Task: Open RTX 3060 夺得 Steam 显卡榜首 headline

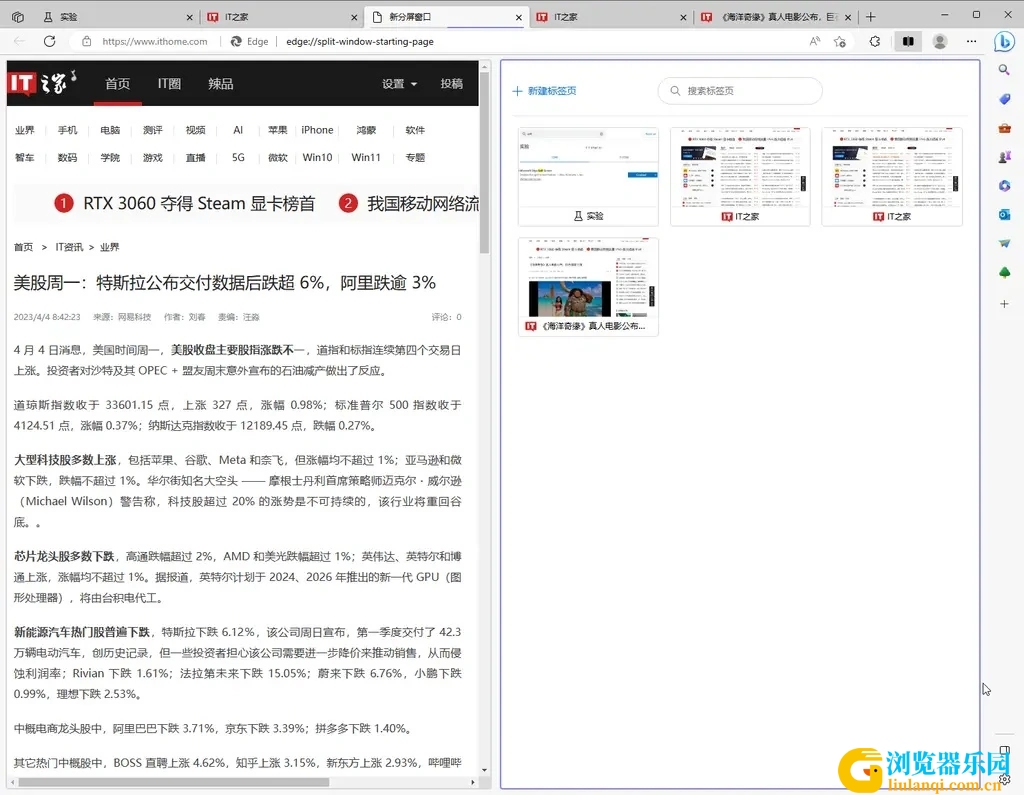Action: coord(199,203)
